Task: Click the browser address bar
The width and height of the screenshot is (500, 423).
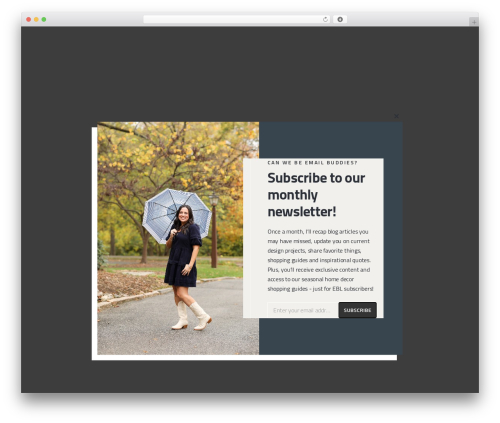Action: click(237, 19)
